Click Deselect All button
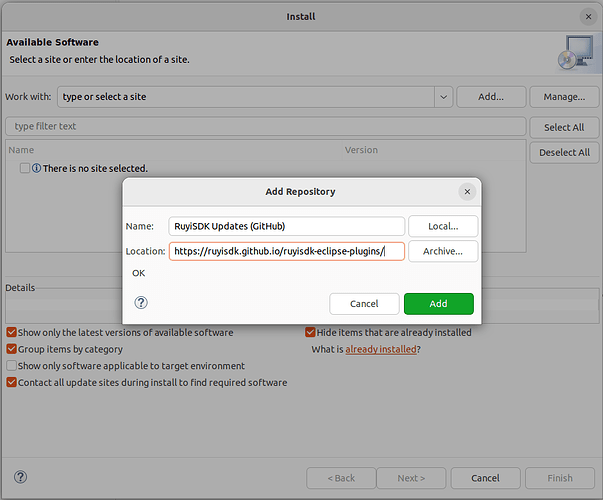This screenshot has width=603, height=500. [564, 153]
